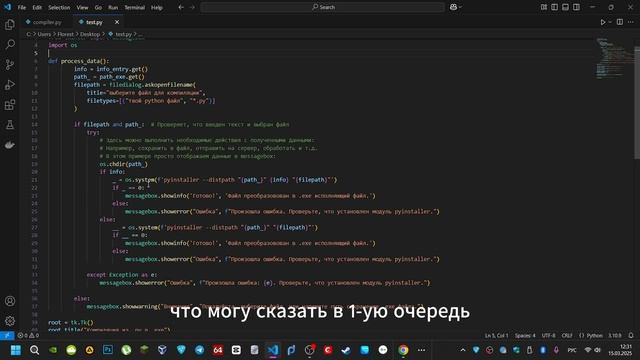Click the breadcrumb ellipsis after test.py
The height and width of the screenshot is (360, 640).
(140, 34)
